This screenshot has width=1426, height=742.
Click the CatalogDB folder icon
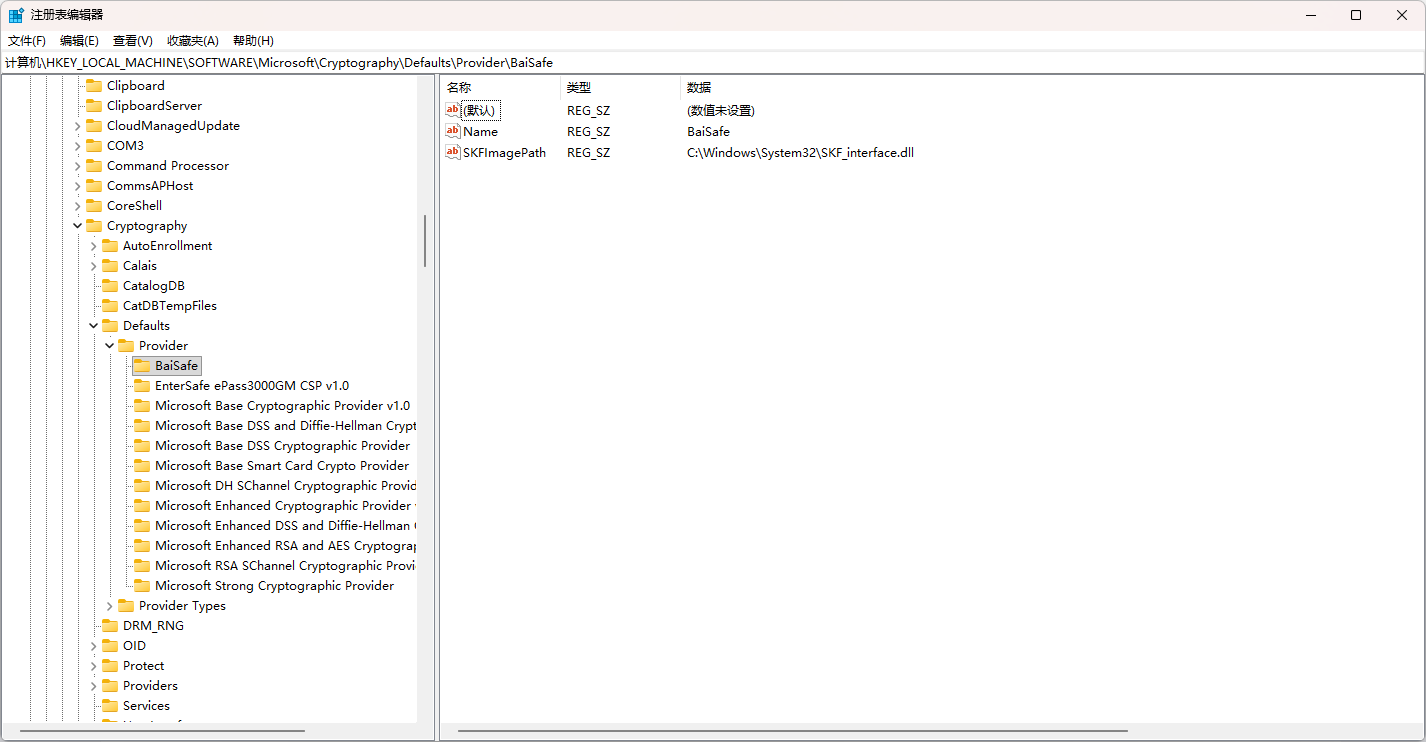coord(110,286)
